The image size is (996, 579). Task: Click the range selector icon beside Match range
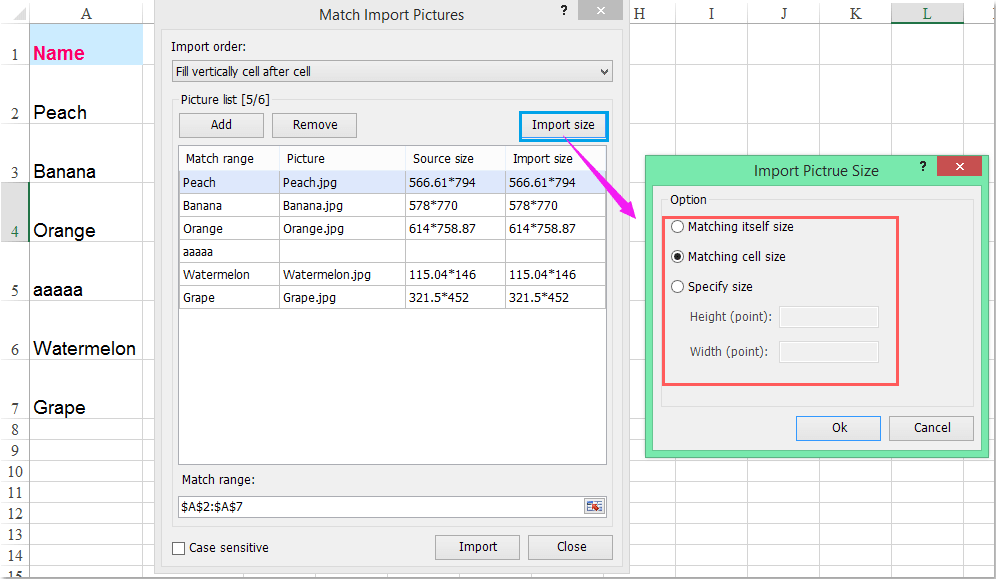click(594, 506)
